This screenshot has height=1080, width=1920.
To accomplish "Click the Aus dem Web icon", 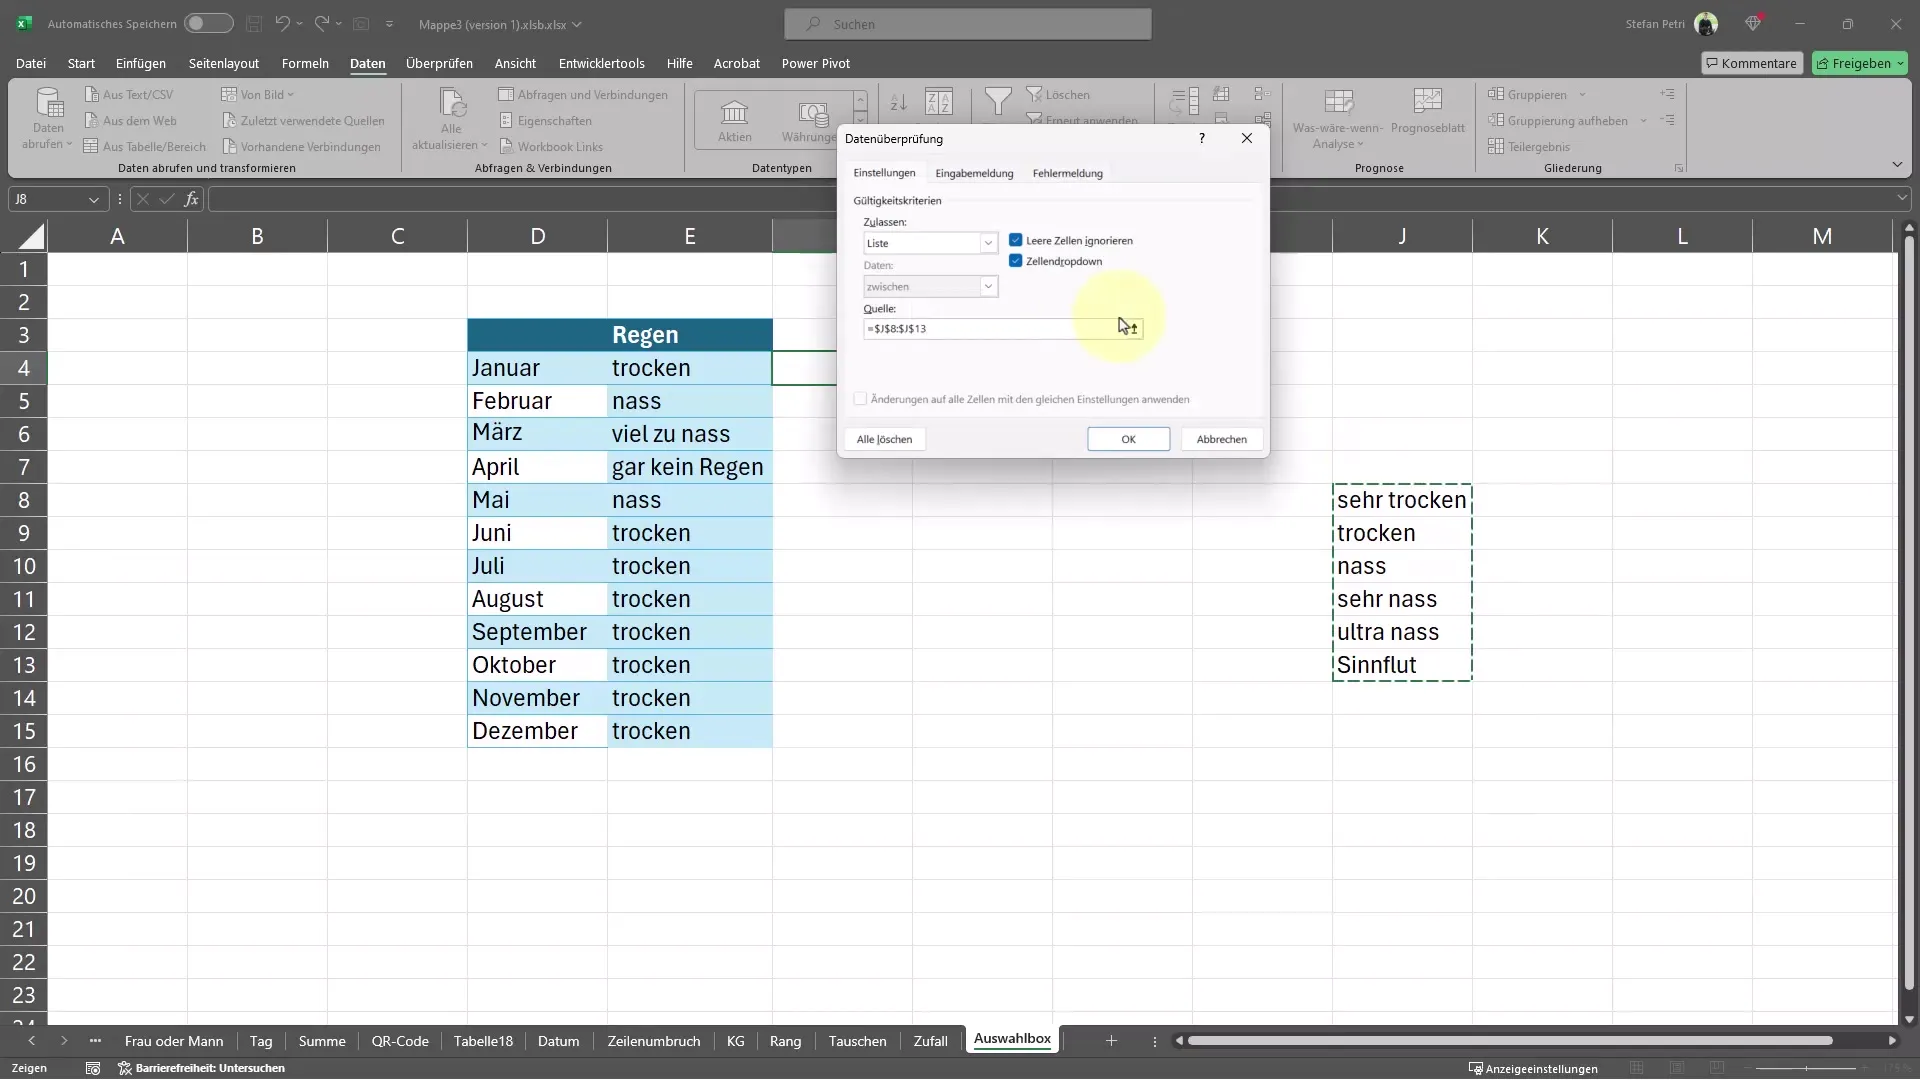I will click(x=91, y=120).
